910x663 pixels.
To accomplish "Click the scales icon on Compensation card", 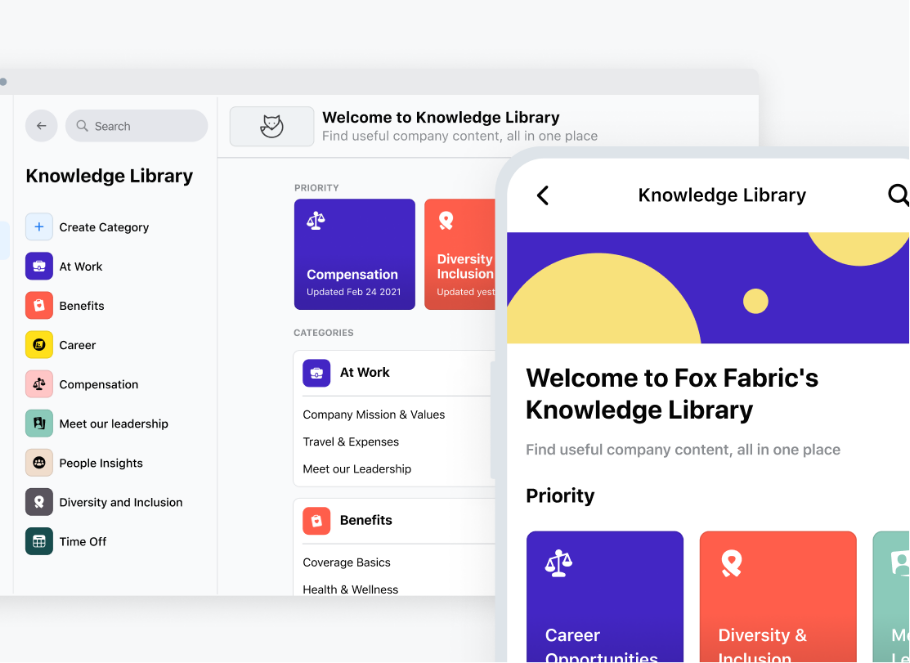I will (316, 221).
